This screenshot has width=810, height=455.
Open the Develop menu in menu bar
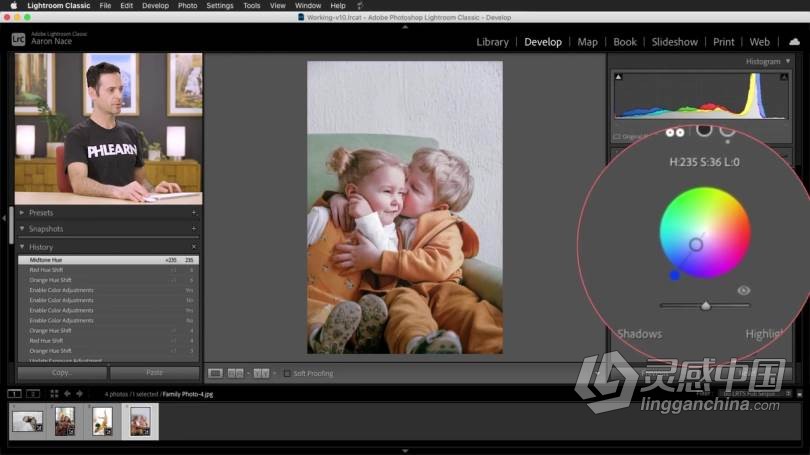coord(155,6)
